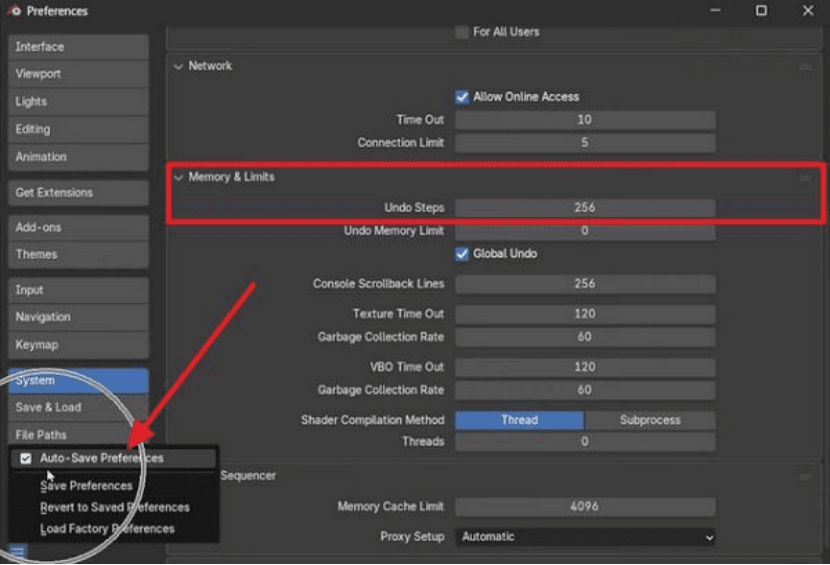
Task: Collapse the Network panel
Action: click(x=178, y=66)
